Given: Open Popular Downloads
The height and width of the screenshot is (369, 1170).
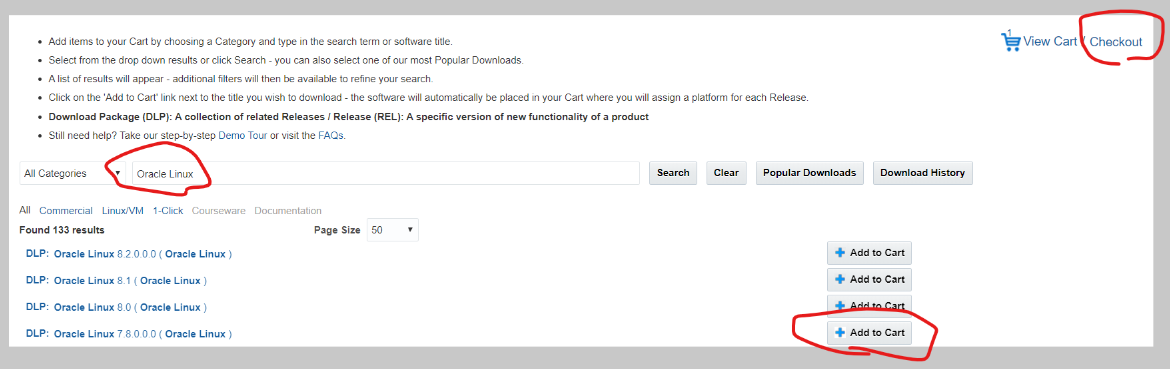Looking at the screenshot, I should [x=810, y=173].
